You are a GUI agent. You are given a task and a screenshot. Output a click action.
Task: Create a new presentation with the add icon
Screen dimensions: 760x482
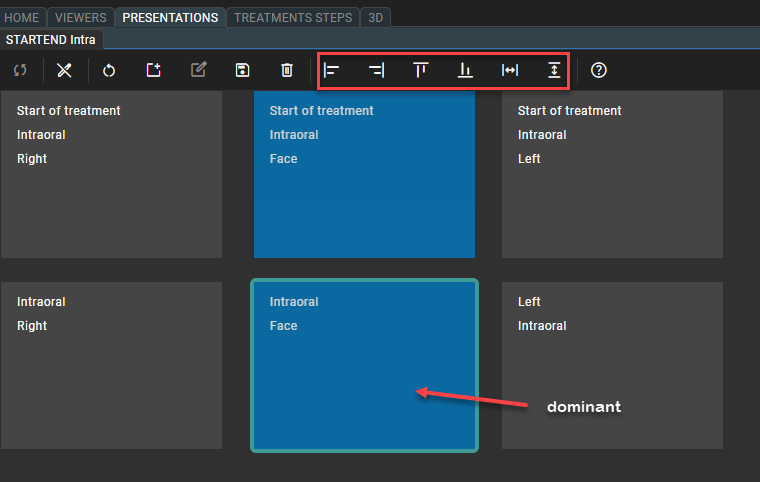coord(153,70)
